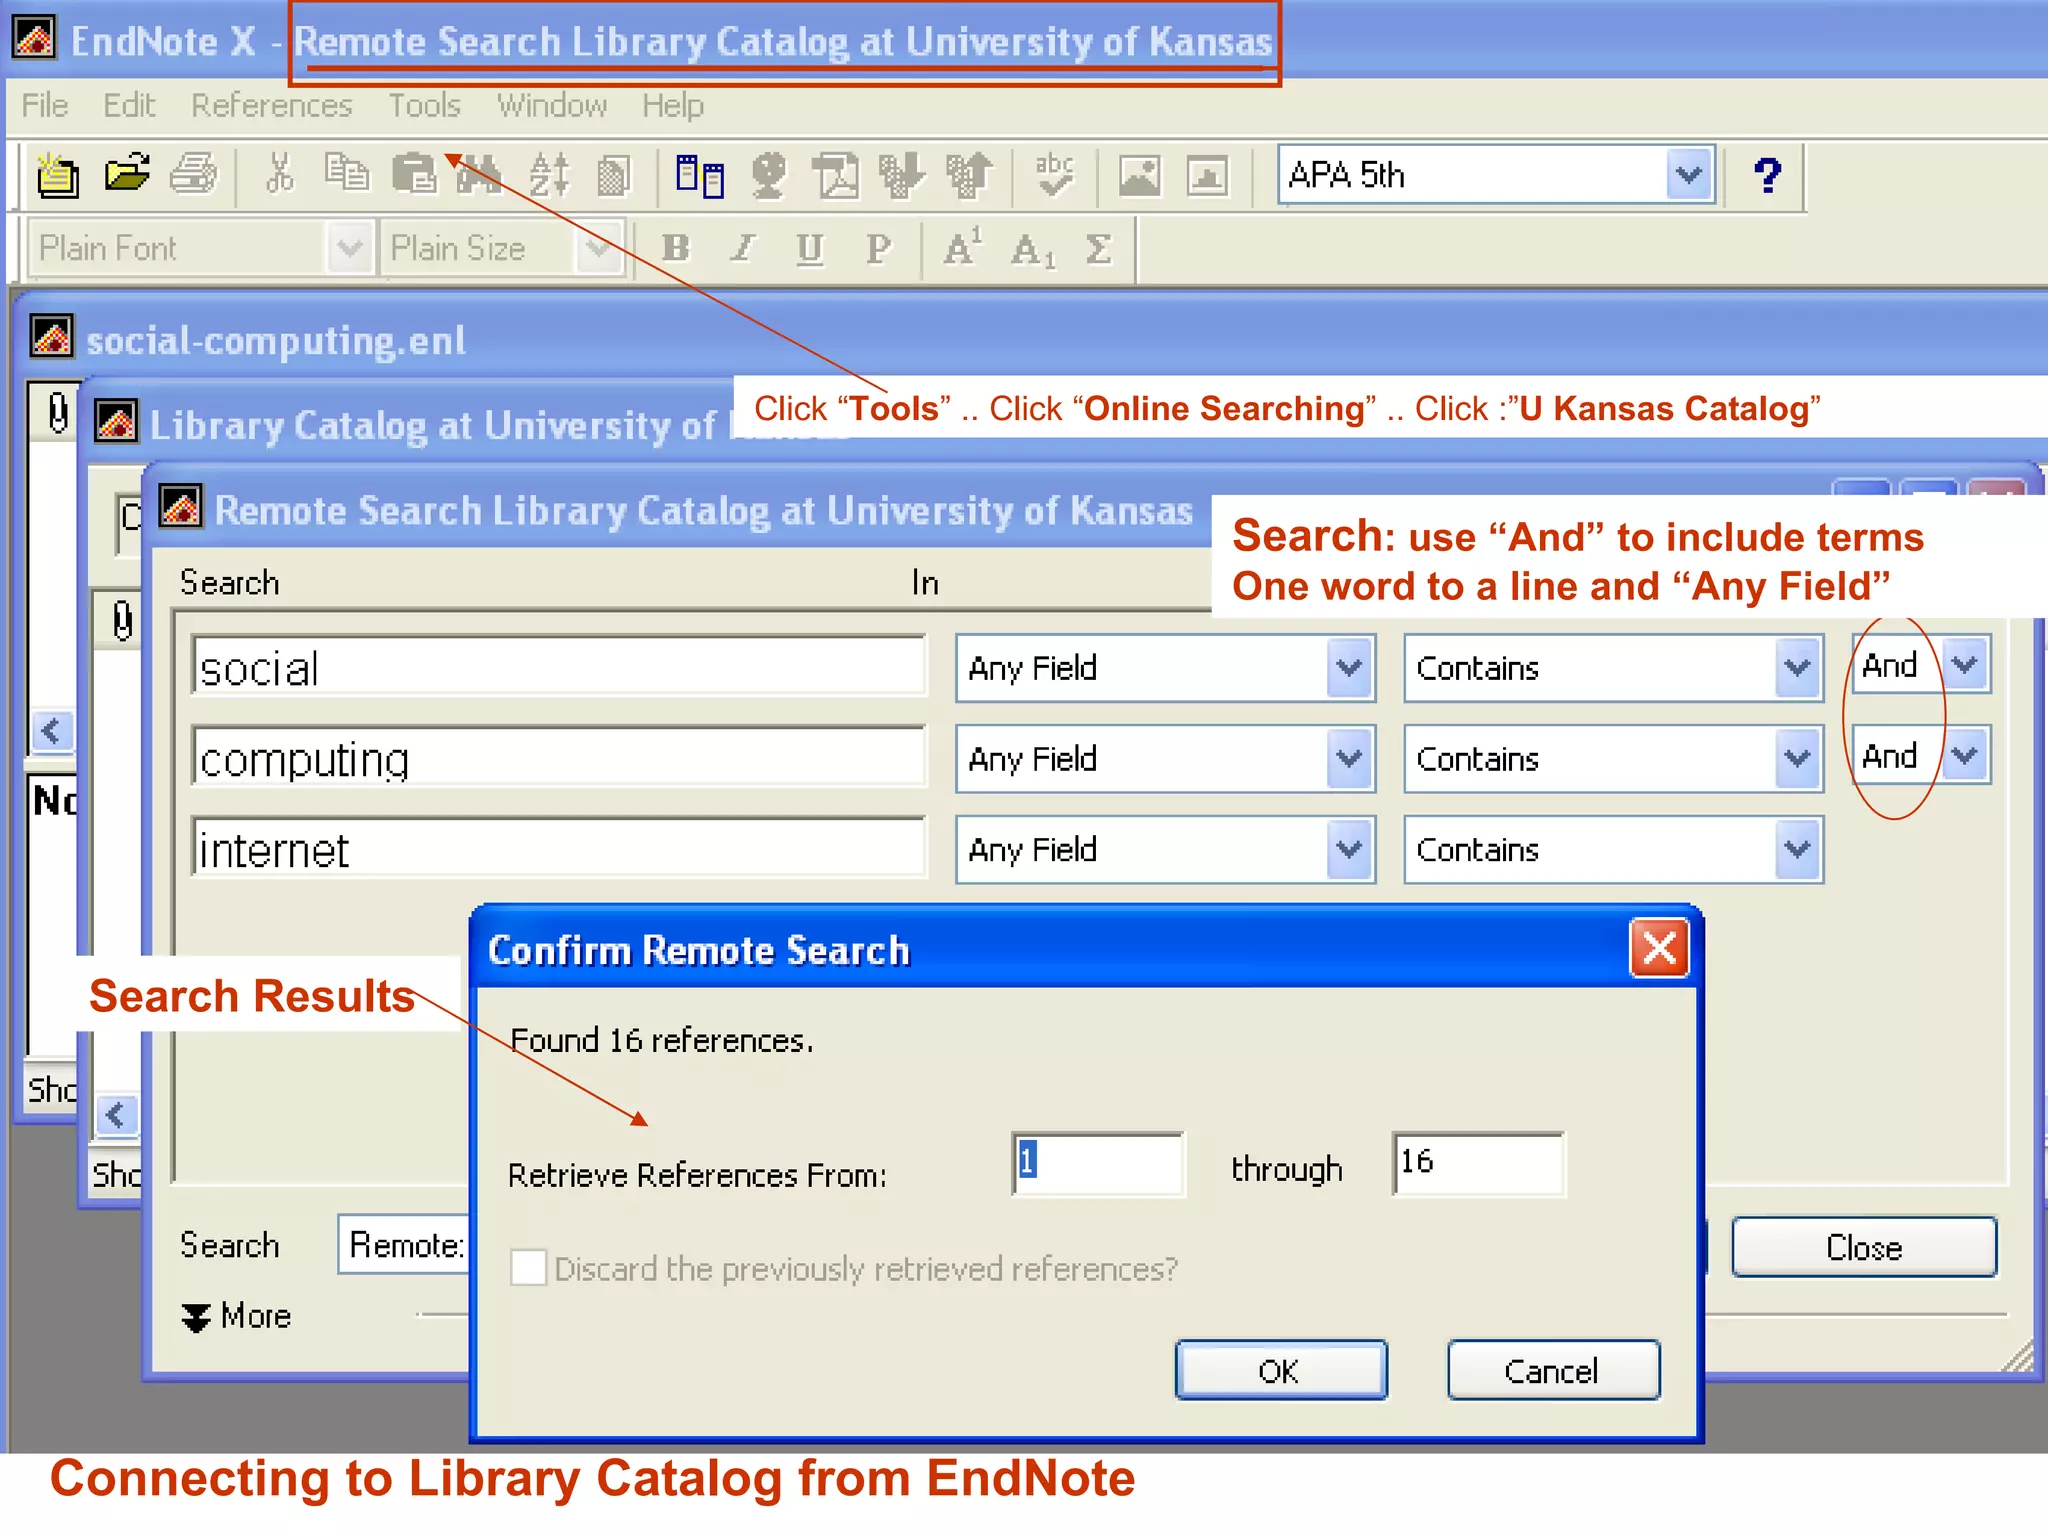Click the Open Library folder icon
Viewport: 2048px width, 1536px height.
click(x=127, y=174)
